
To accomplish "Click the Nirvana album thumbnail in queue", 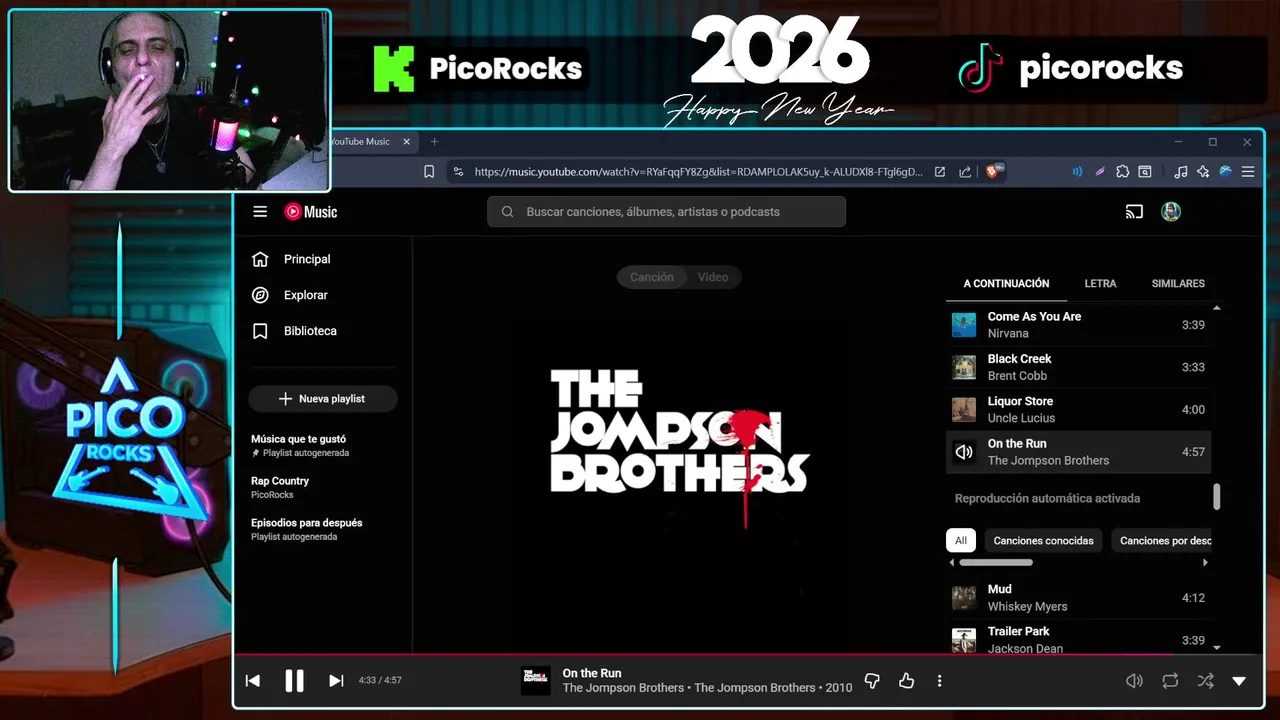I will click(x=964, y=325).
